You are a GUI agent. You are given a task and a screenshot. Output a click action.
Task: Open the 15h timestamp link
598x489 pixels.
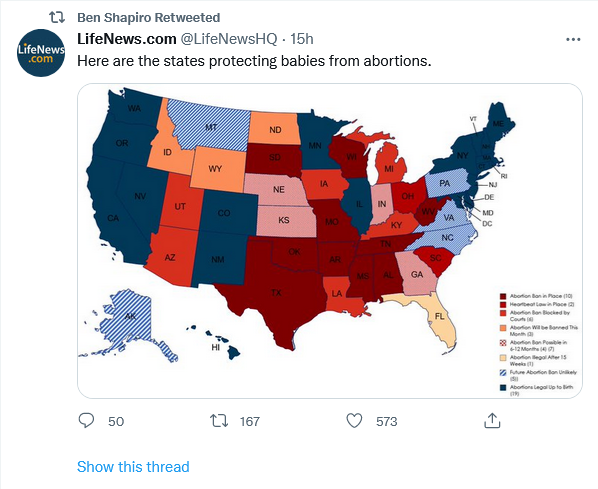point(302,39)
